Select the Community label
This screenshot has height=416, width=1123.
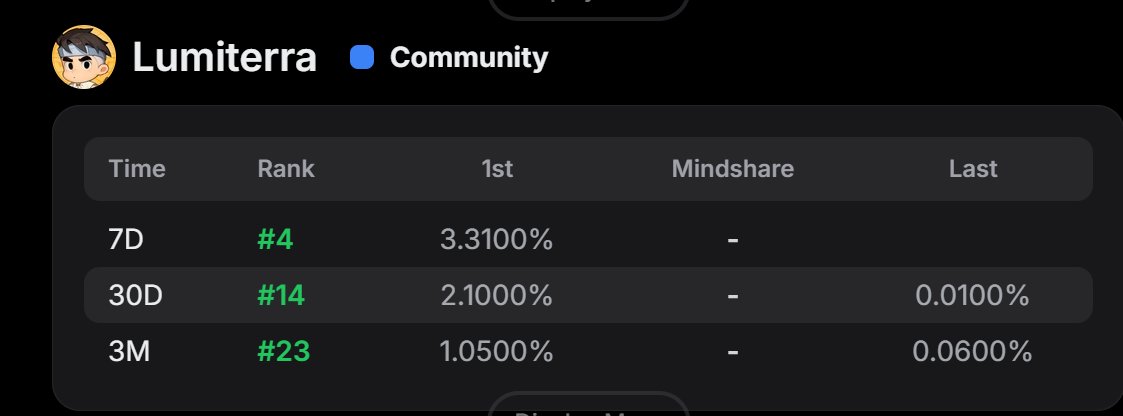coord(468,58)
